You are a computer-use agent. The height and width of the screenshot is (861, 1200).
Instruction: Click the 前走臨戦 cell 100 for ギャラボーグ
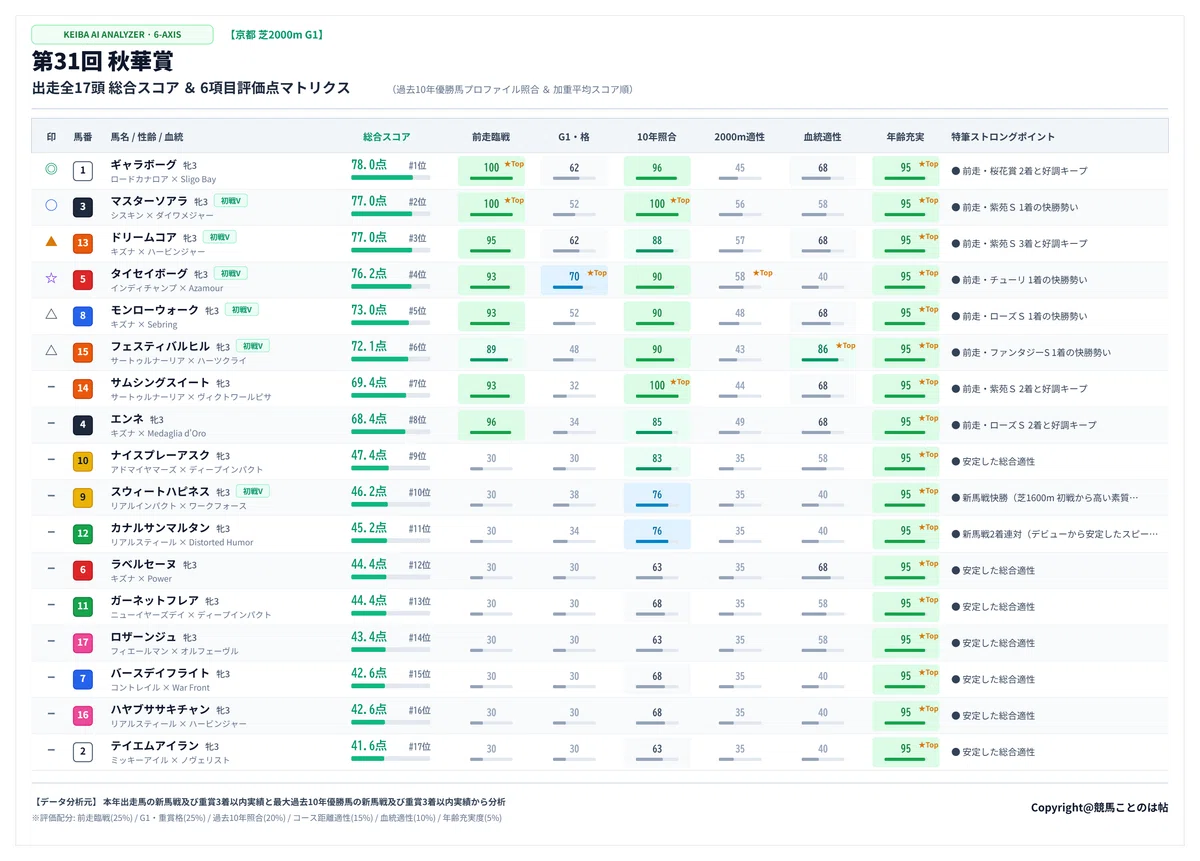(x=491, y=170)
